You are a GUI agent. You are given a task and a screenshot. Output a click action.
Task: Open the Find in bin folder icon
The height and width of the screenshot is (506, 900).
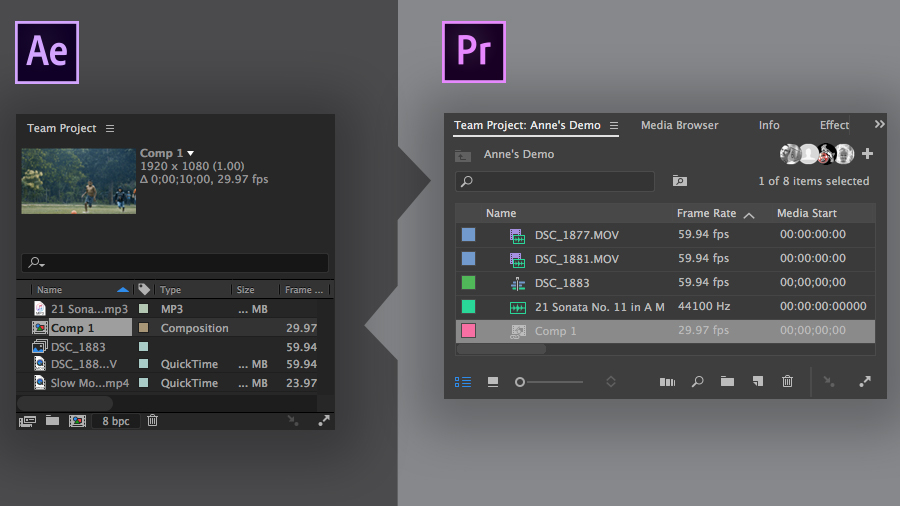click(x=680, y=181)
